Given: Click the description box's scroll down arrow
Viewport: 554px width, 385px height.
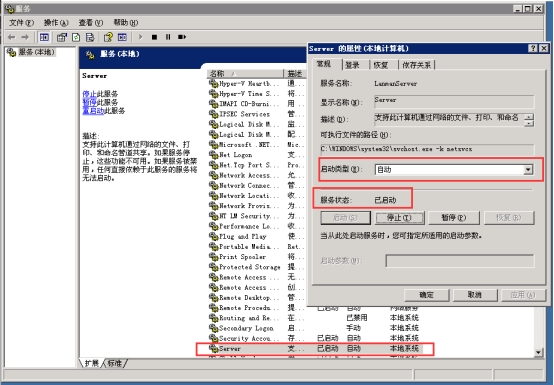Looking at the screenshot, I should point(529,124).
